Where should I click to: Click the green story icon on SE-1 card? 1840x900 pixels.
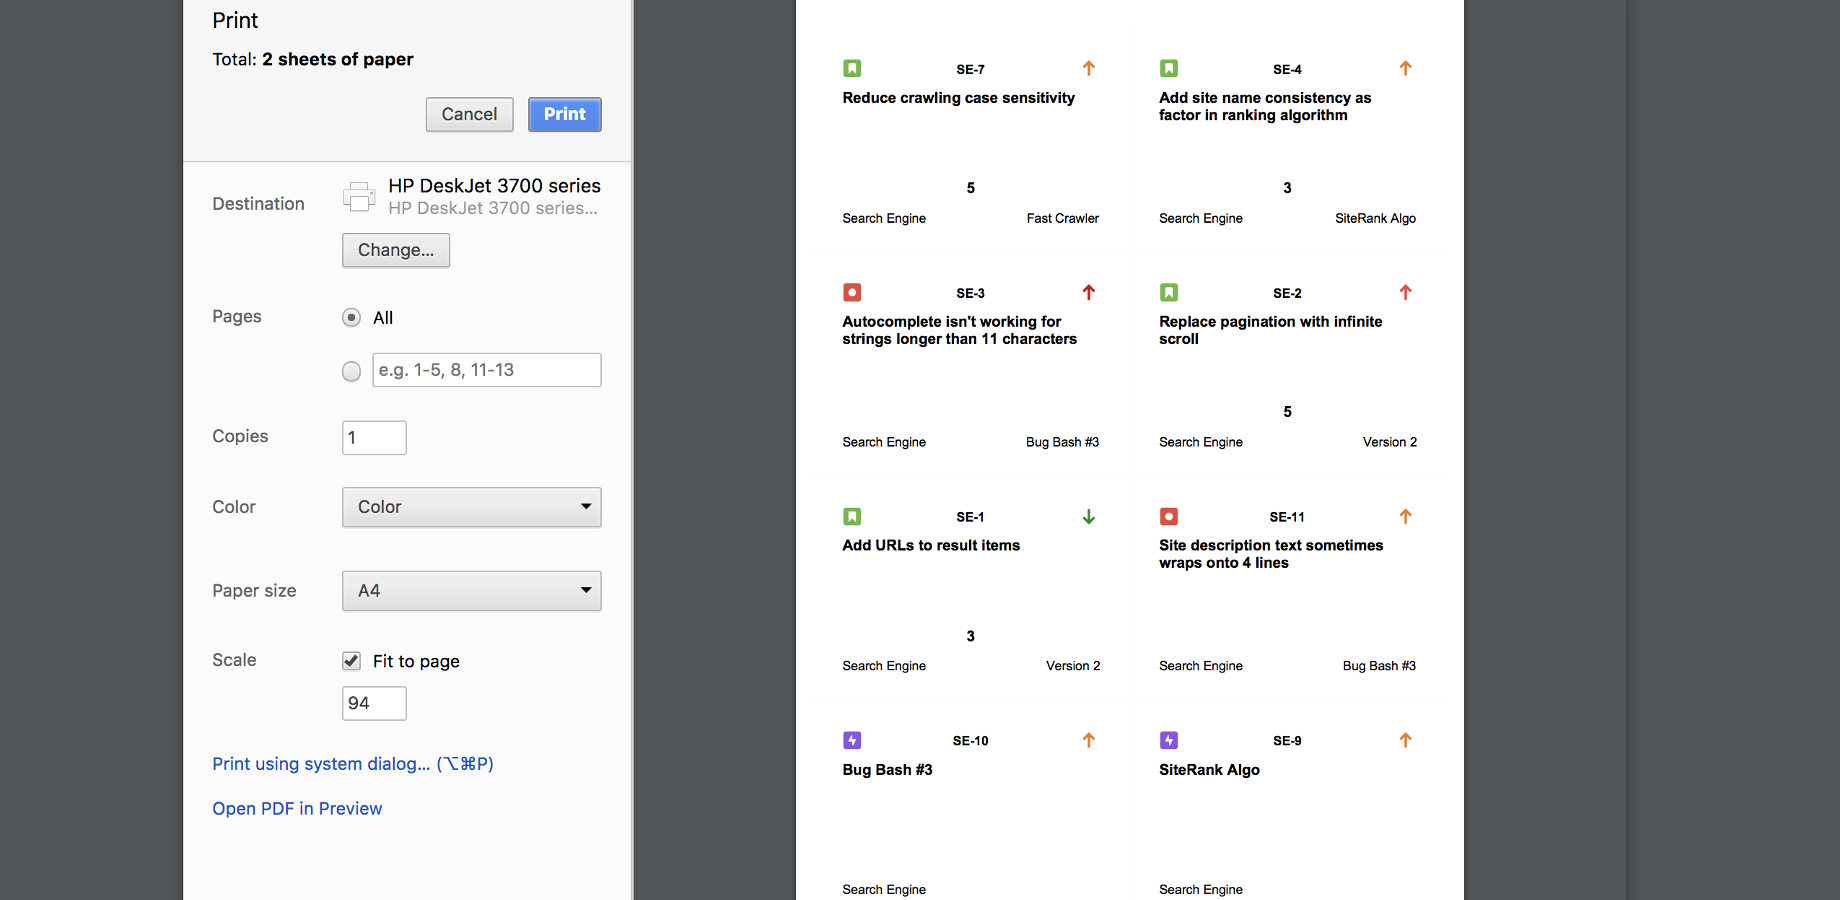[x=852, y=516]
